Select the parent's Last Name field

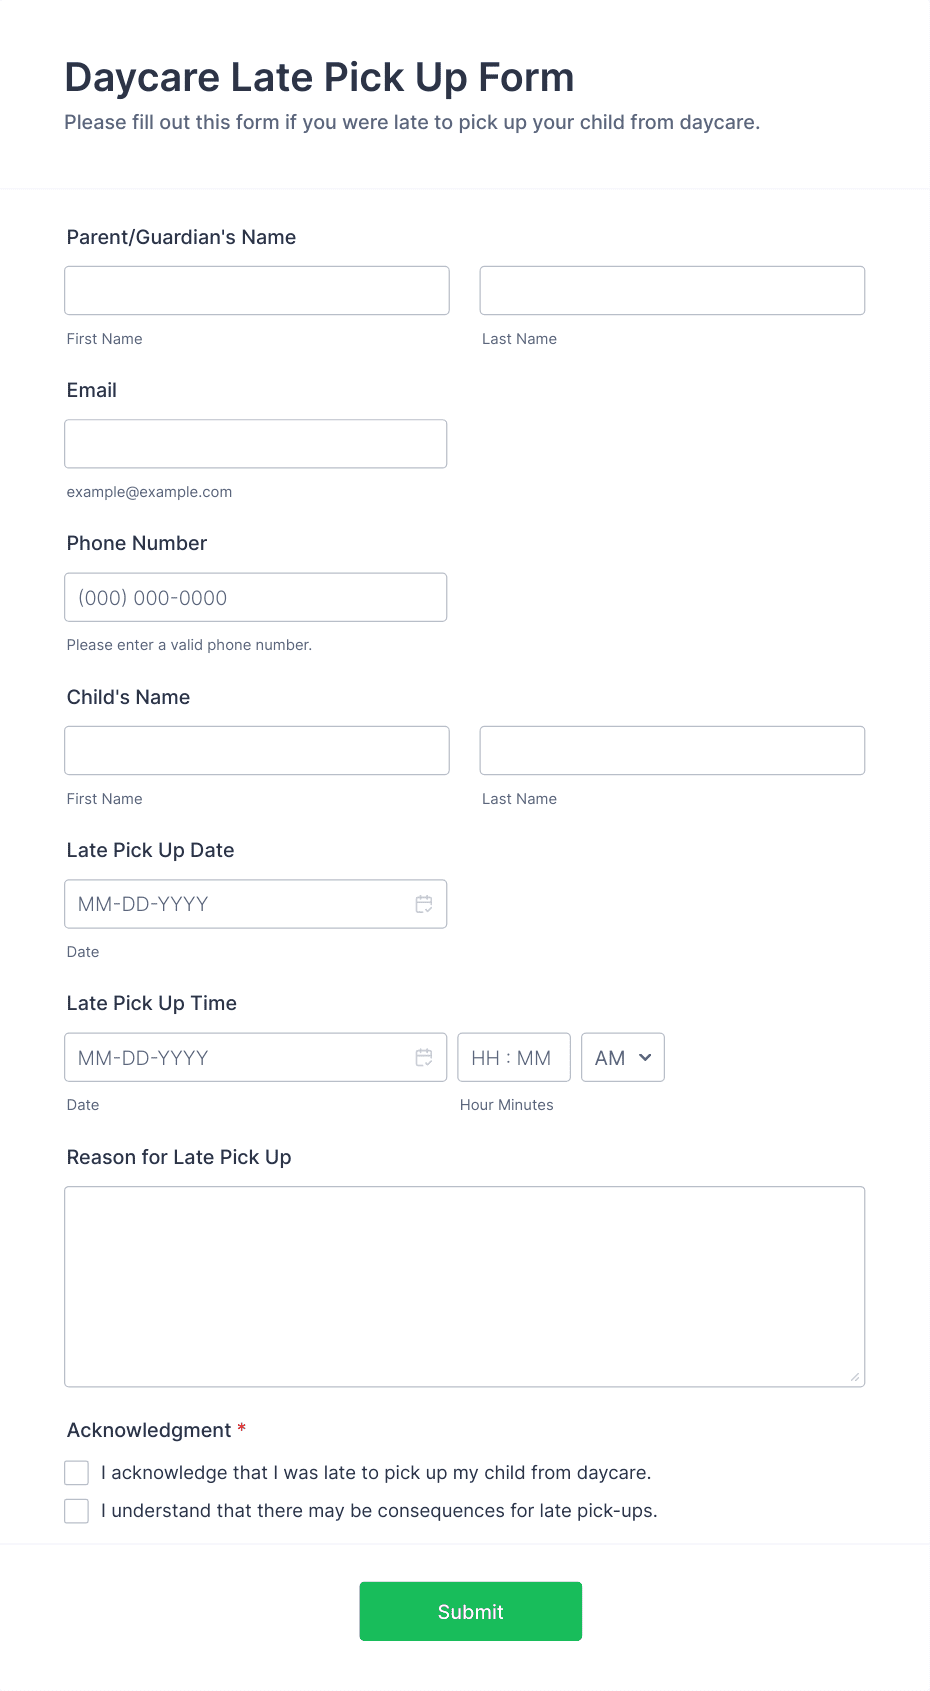(x=672, y=290)
